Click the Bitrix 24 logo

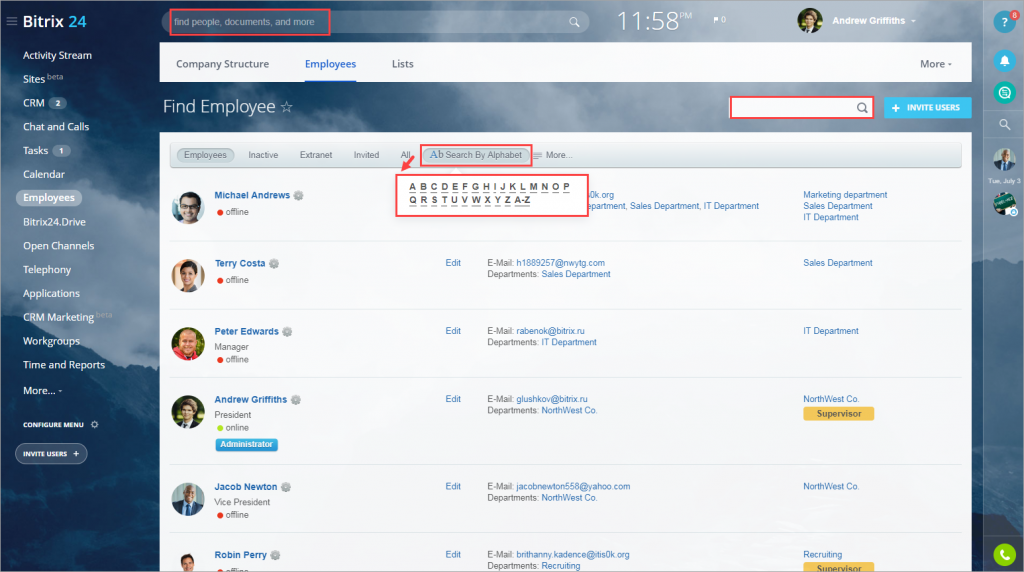coord(55,22)
